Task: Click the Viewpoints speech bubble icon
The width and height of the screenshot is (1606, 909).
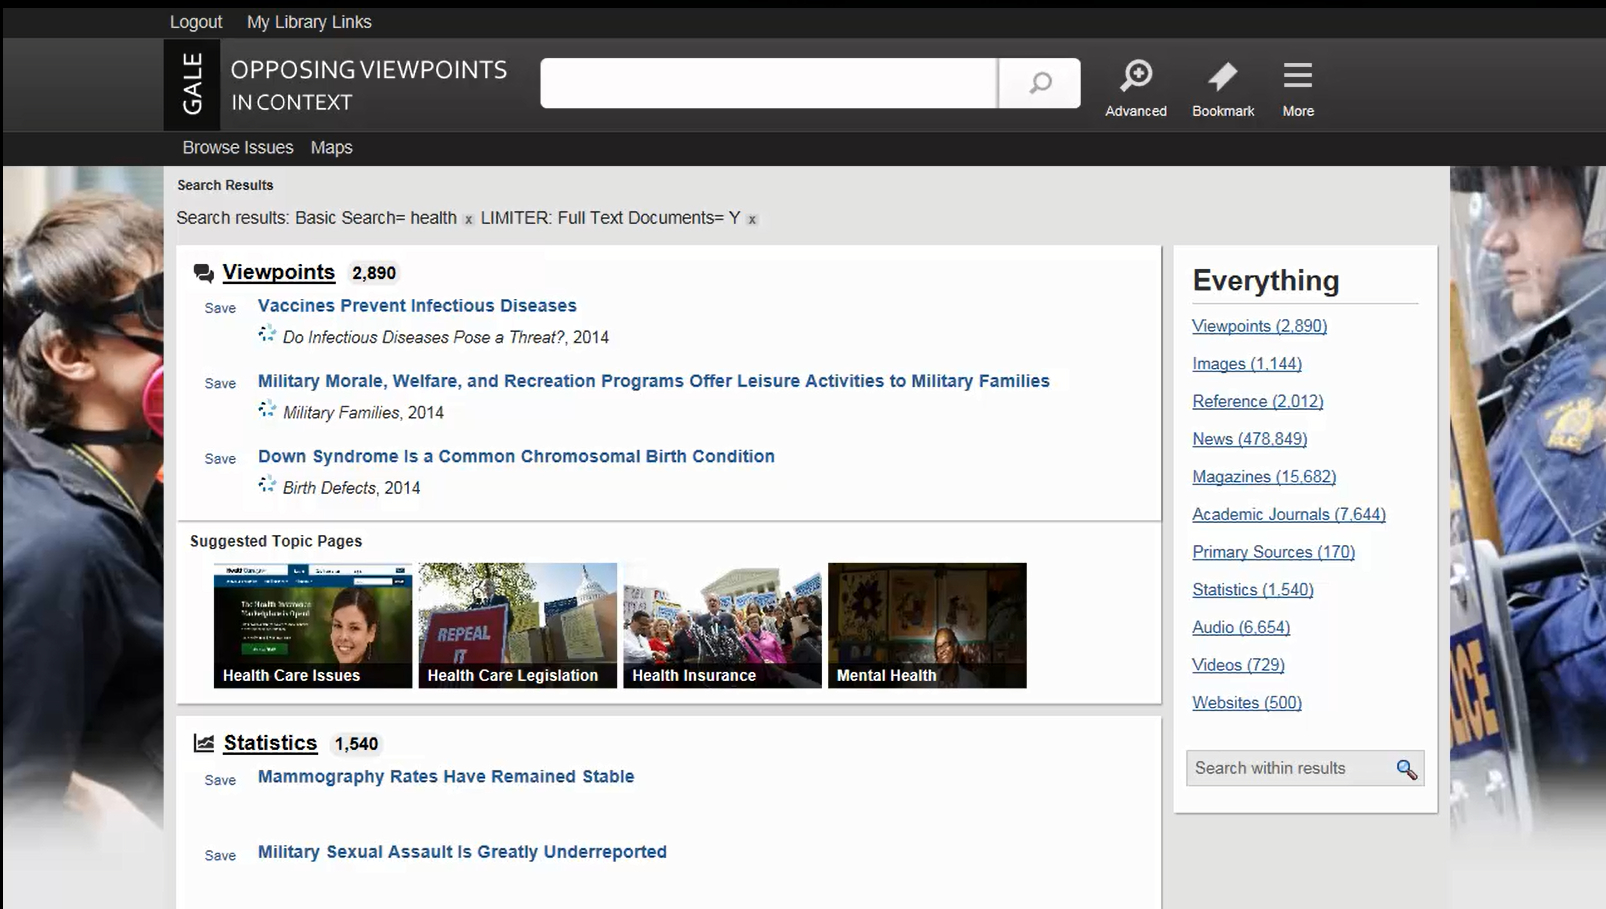Action: (204, 273)
